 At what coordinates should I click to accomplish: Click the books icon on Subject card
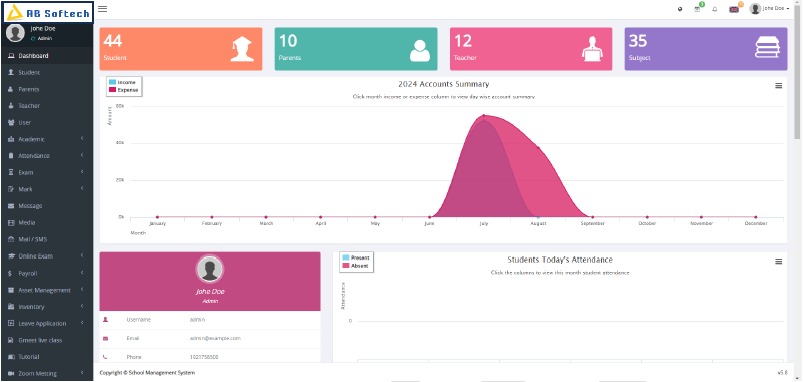coord(768,48)
